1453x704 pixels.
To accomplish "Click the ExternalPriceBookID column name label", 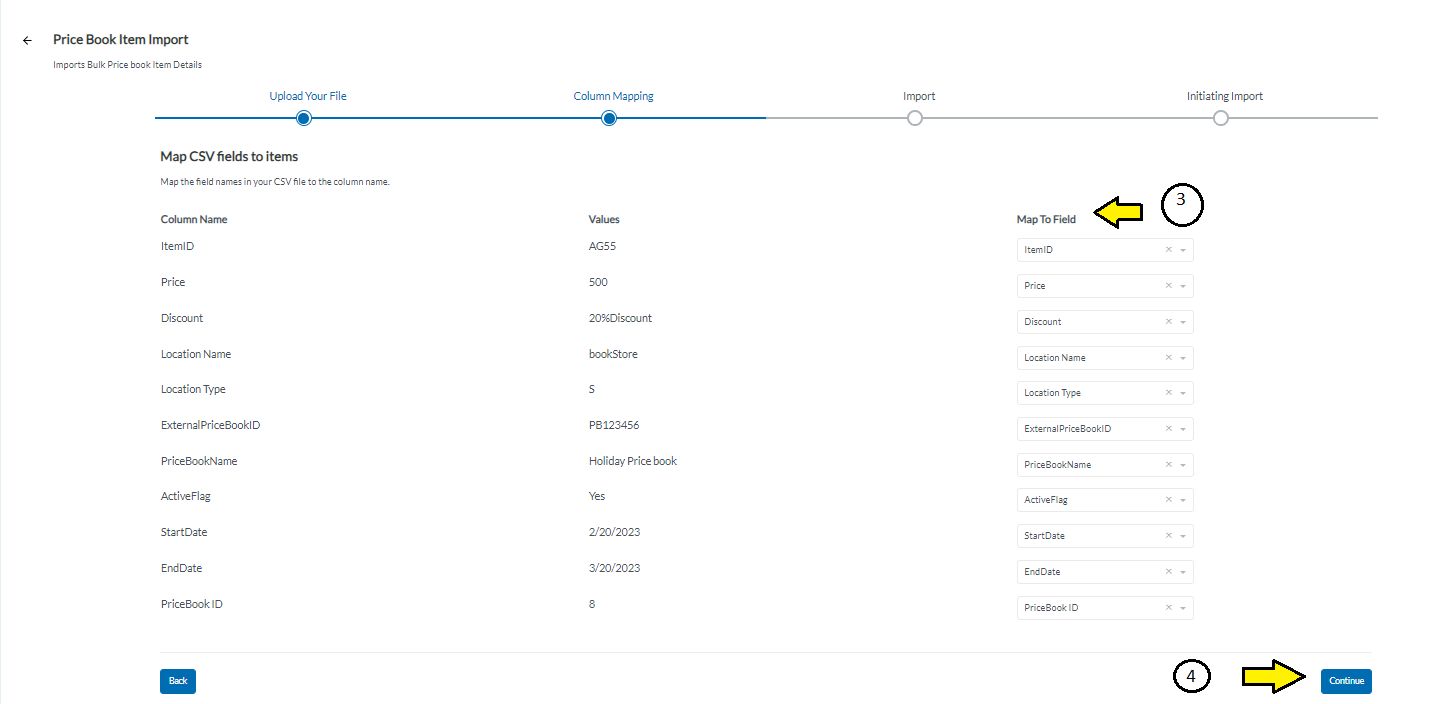I will tap(210, 425).
